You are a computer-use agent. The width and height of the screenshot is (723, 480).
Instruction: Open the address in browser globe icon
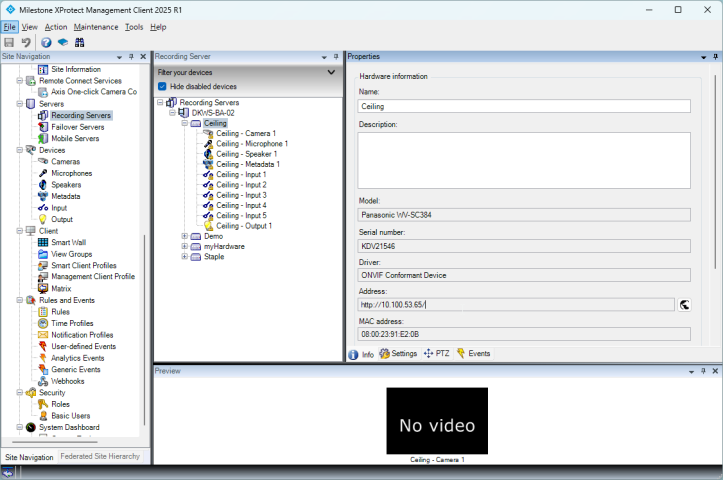tap(687, 304)
